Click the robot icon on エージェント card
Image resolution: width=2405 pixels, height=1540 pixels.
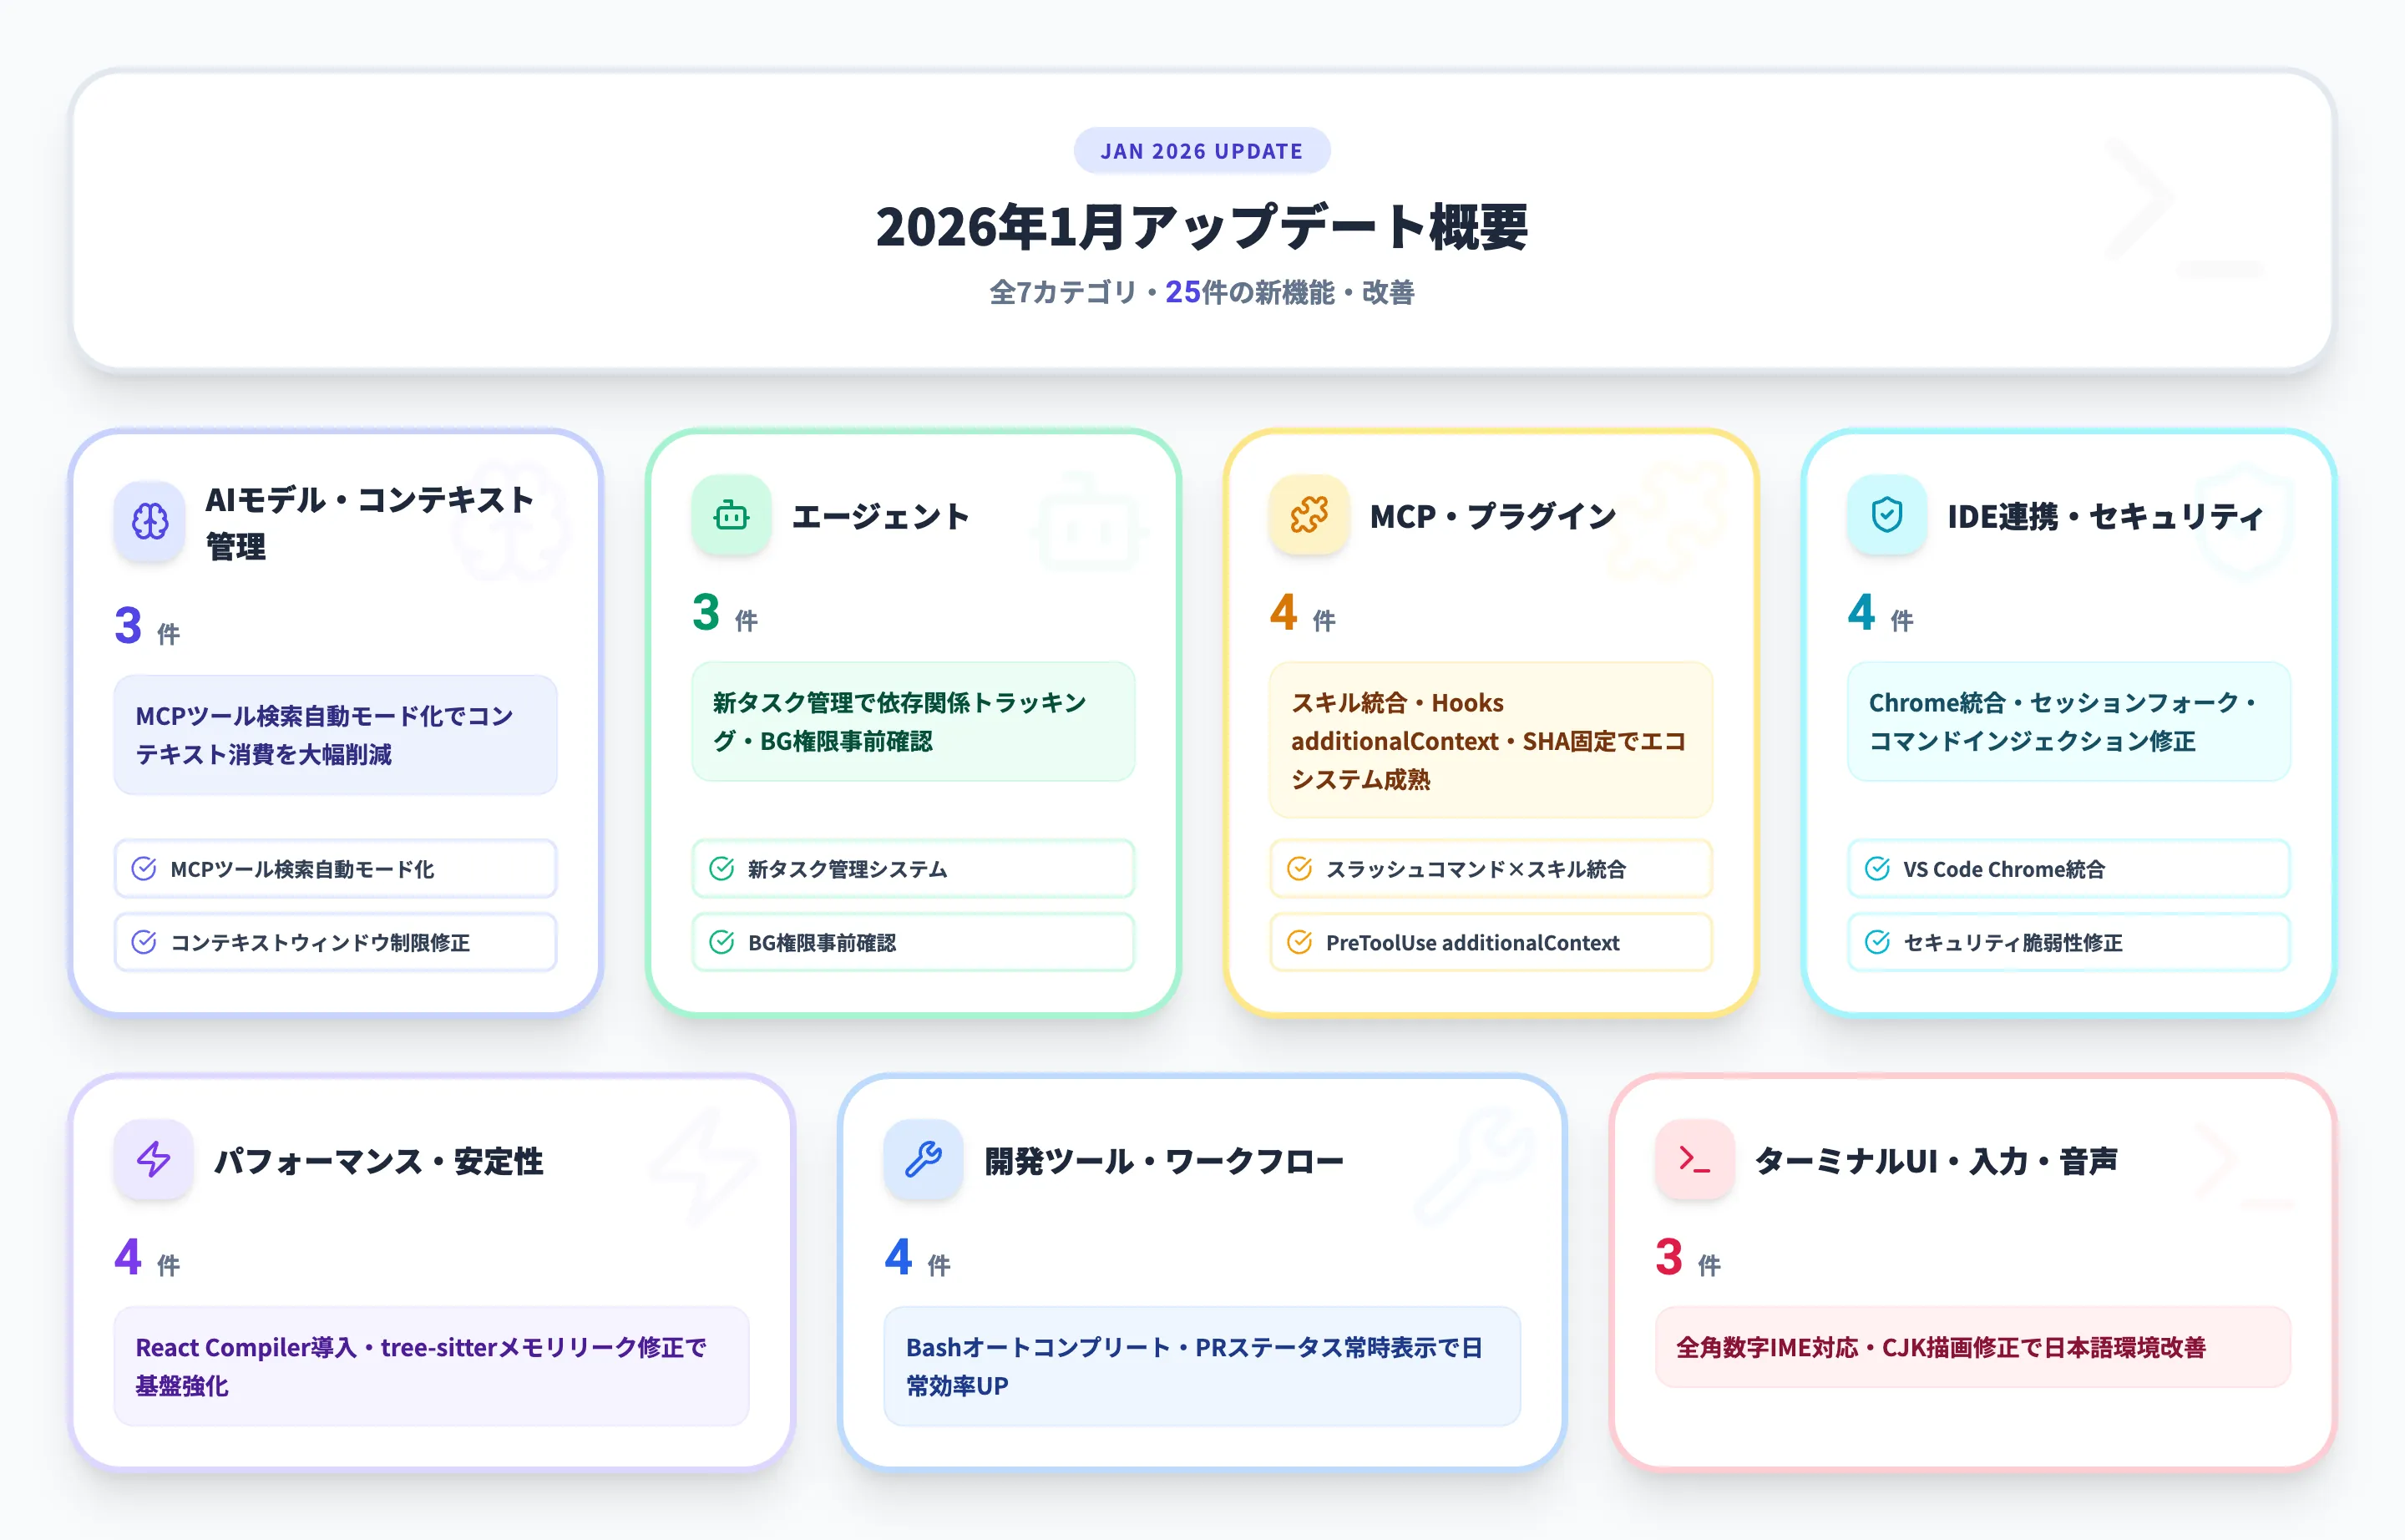730,517
